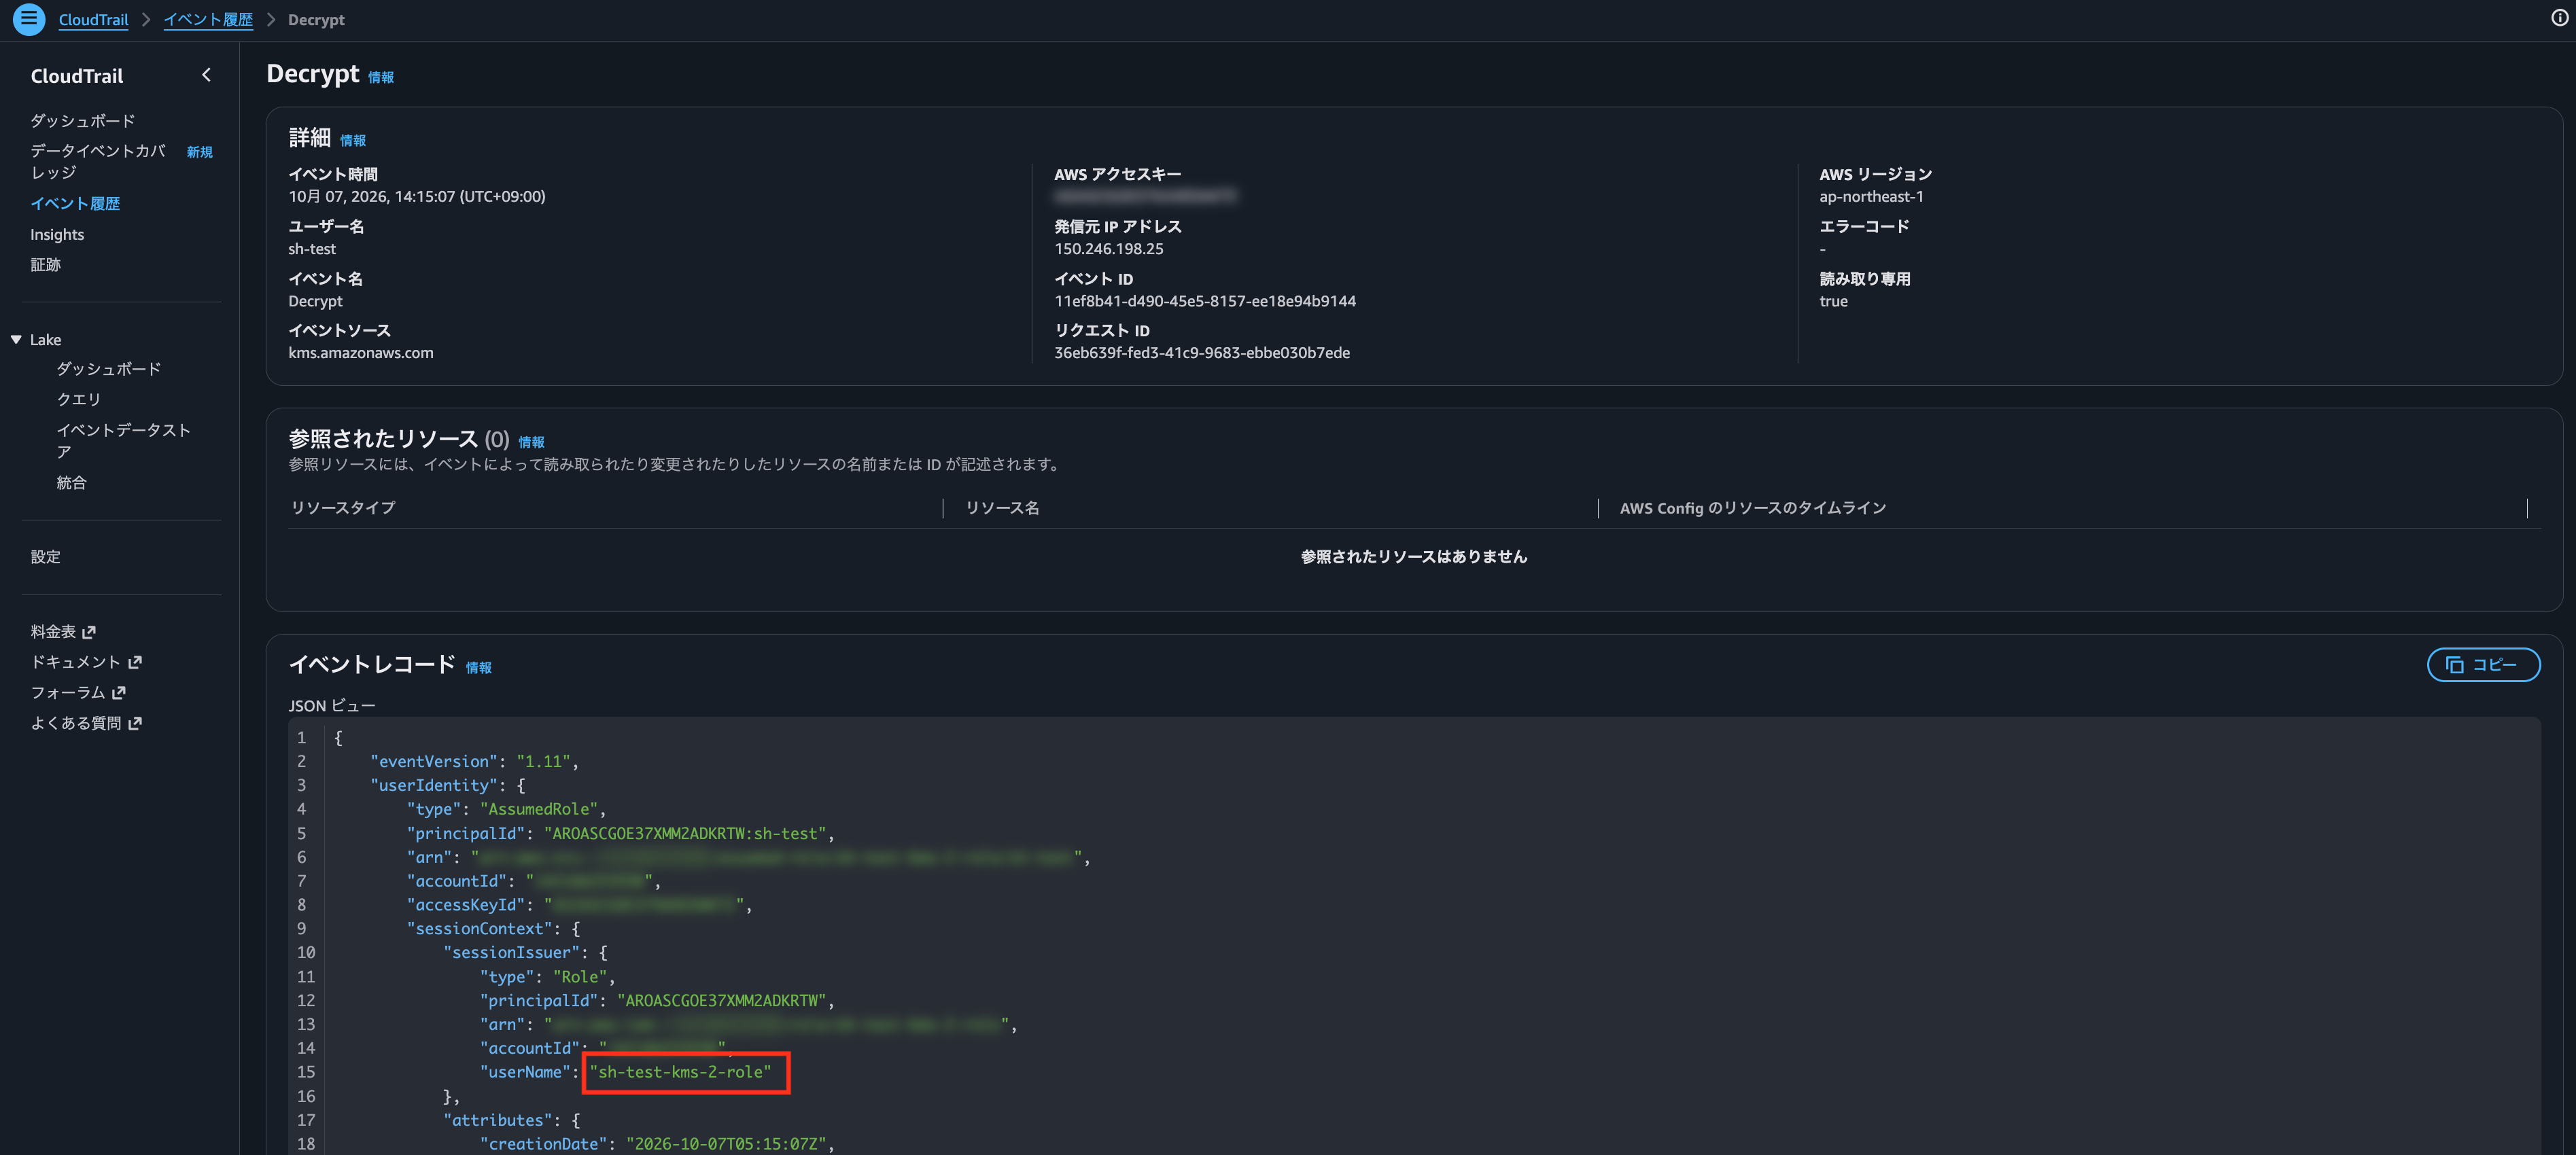Open ダッシュボード under CloudTrail sidebar
The width and height of the screenshot is (2576, 1155).
83,121
